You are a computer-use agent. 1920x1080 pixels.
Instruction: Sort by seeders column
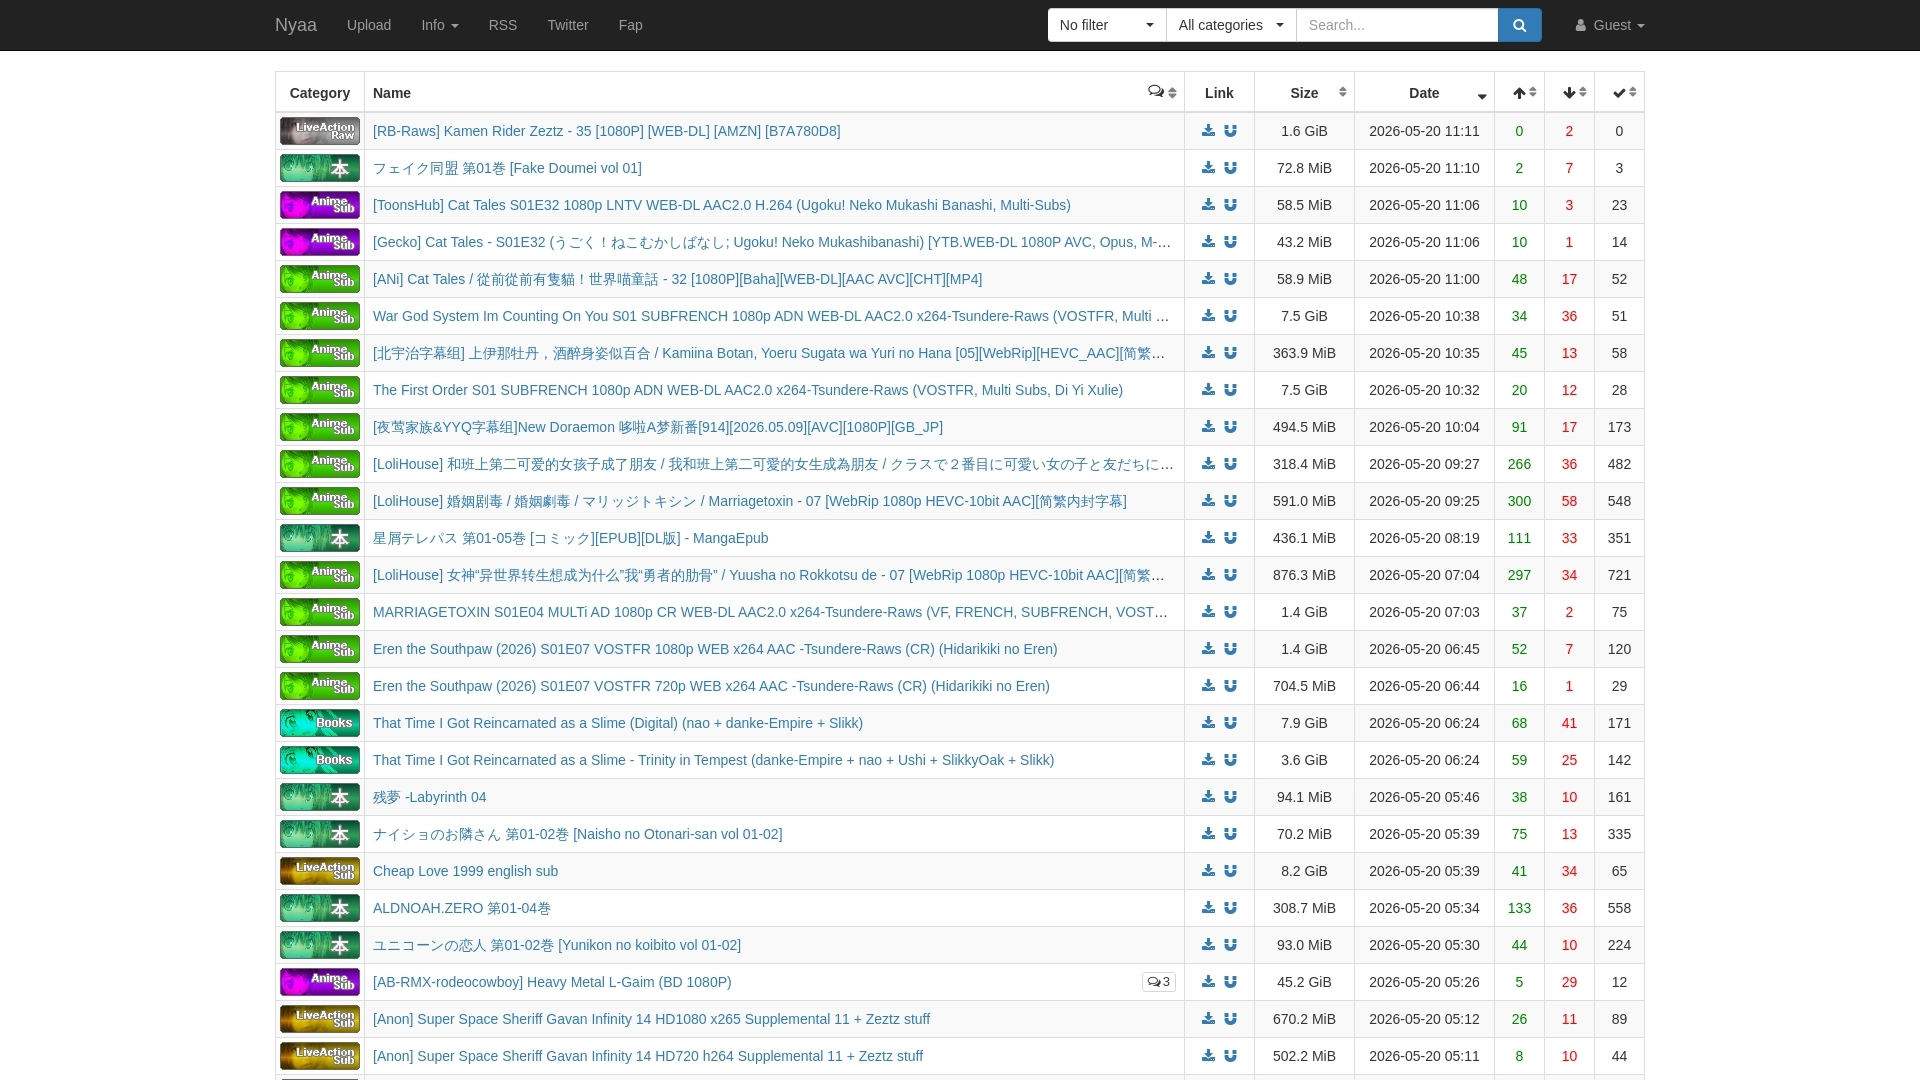[x=1519, y=93]
